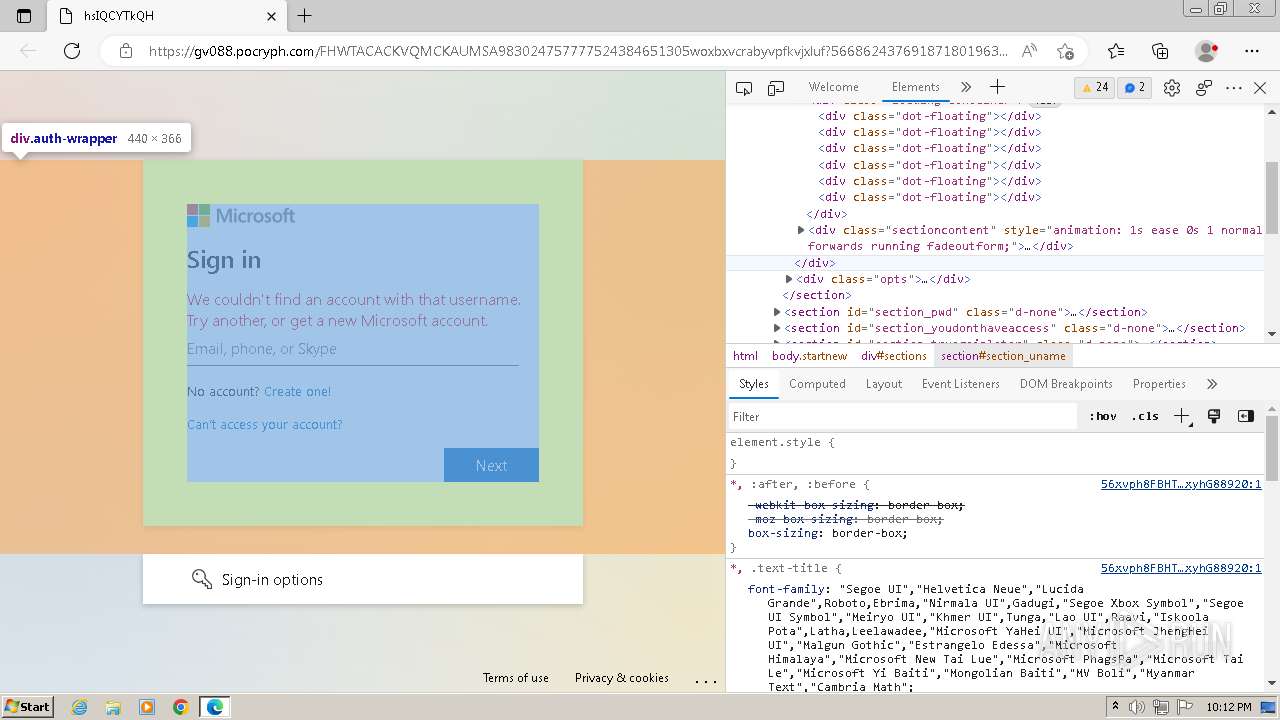1280x720 pixels.
Task: Close the hsIQCYTkQH tab
Action: 272,16
